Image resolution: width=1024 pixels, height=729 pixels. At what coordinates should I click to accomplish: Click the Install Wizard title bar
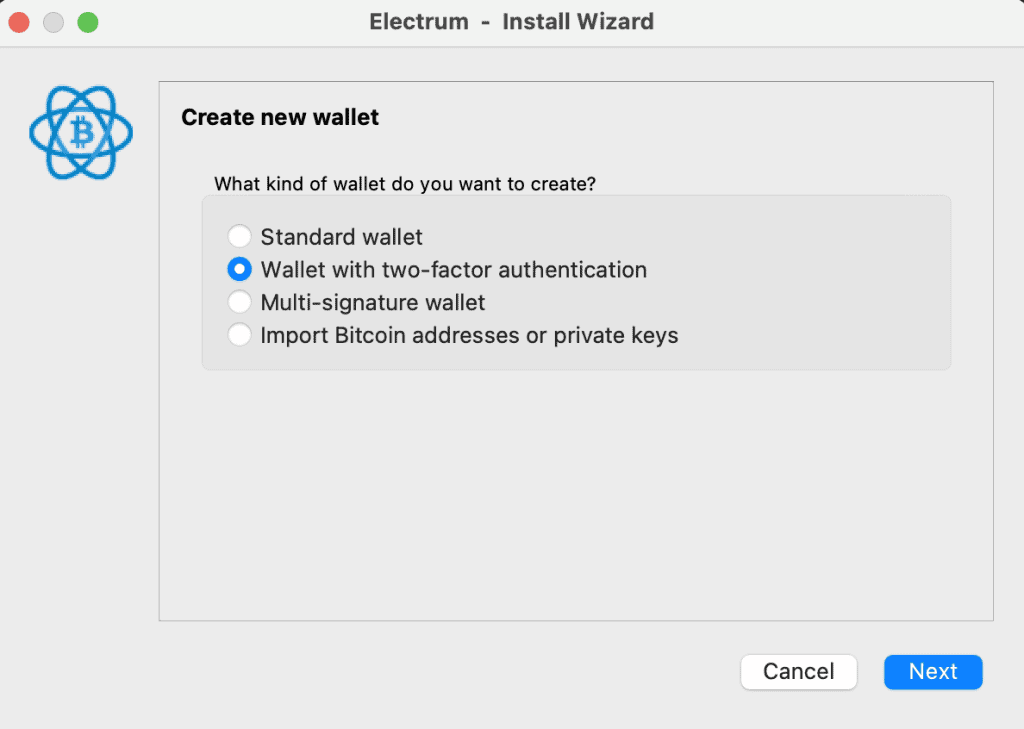pos(512,21)
